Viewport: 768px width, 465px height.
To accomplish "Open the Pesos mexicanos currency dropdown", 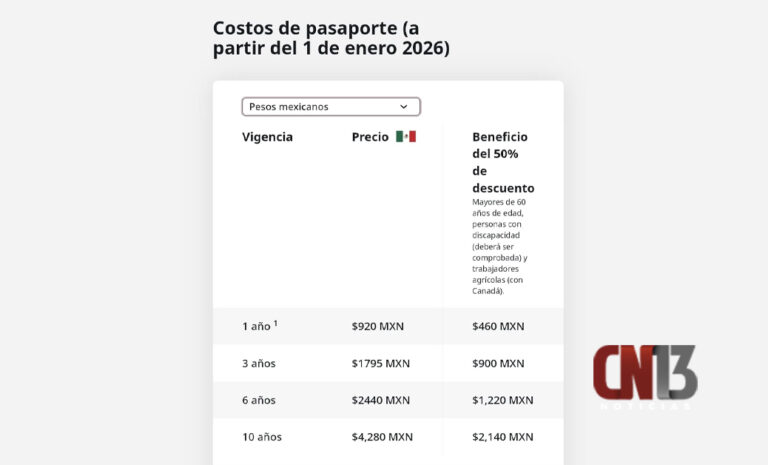I will coord(331,106).
